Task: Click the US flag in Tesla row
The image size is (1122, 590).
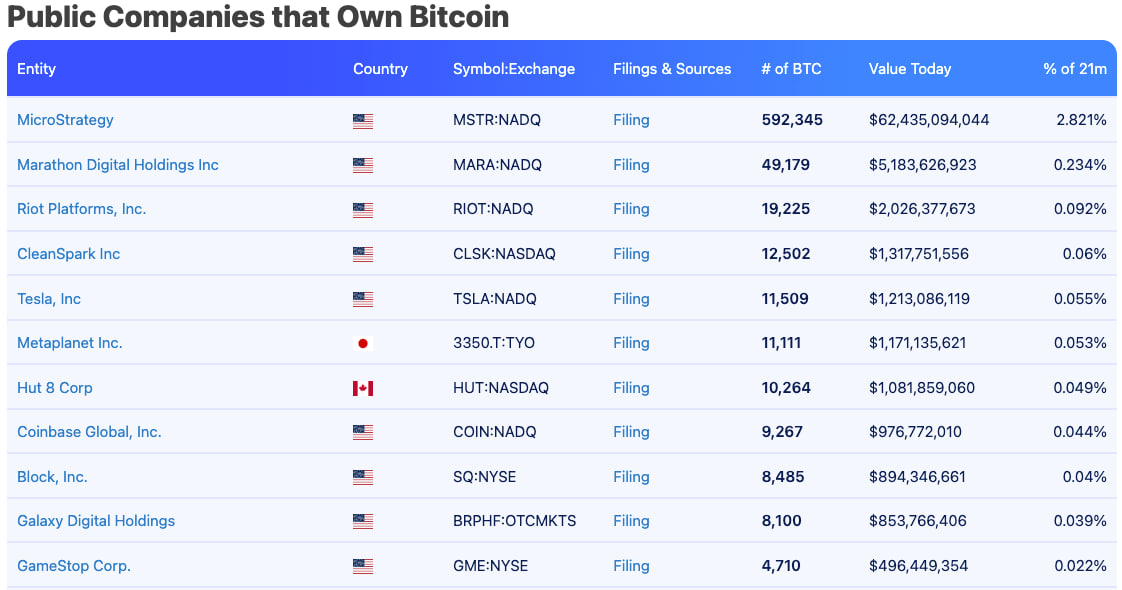Action: pos(363,299)
